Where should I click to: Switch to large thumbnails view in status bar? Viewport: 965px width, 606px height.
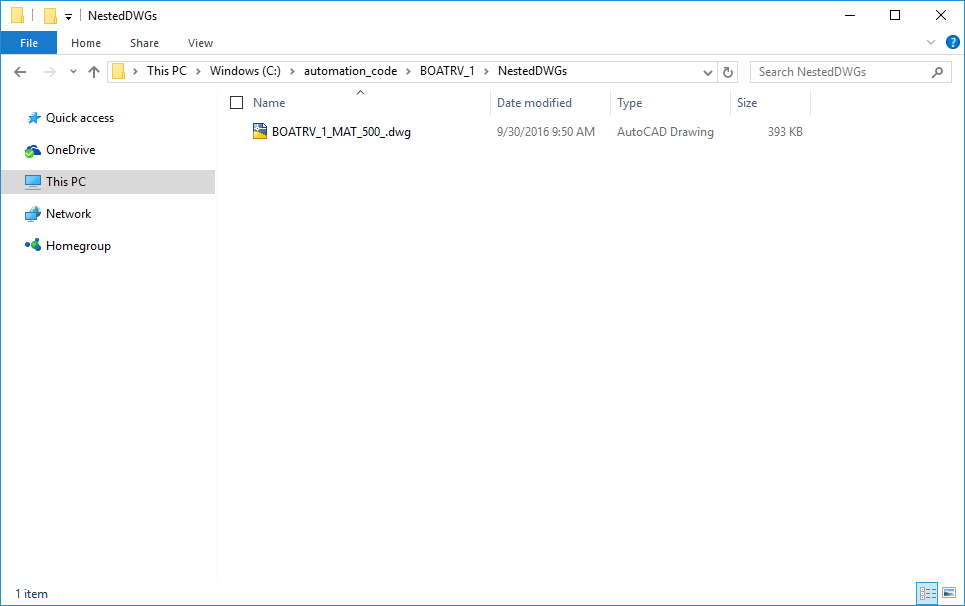click(x=949, y=593)
